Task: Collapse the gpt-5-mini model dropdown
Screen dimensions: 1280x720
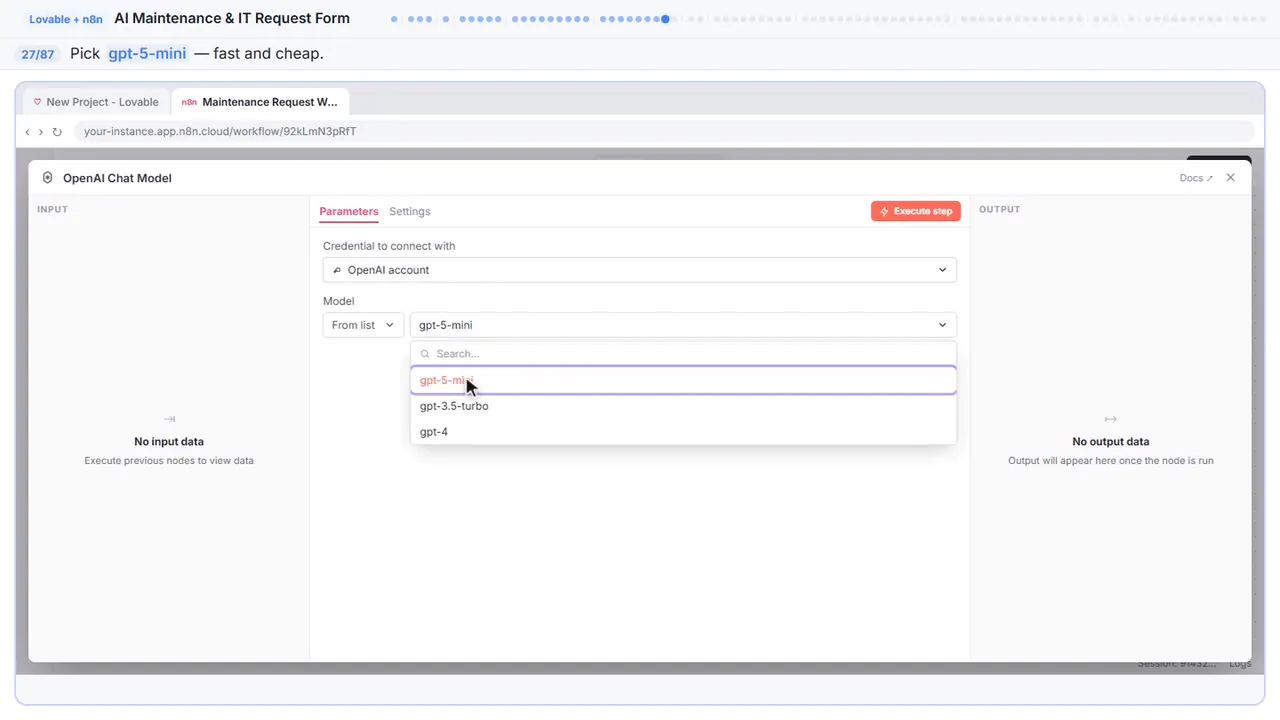Action: (x=683, y=325)
